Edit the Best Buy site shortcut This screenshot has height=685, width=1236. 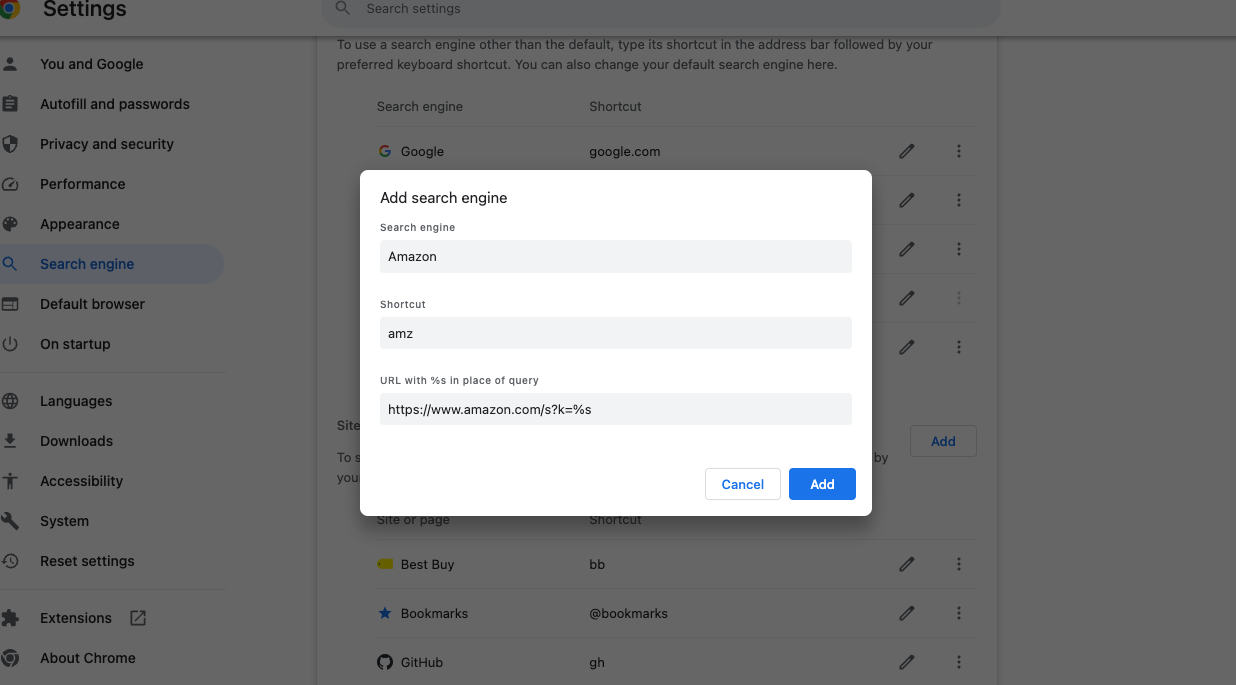tap(906, 564)
